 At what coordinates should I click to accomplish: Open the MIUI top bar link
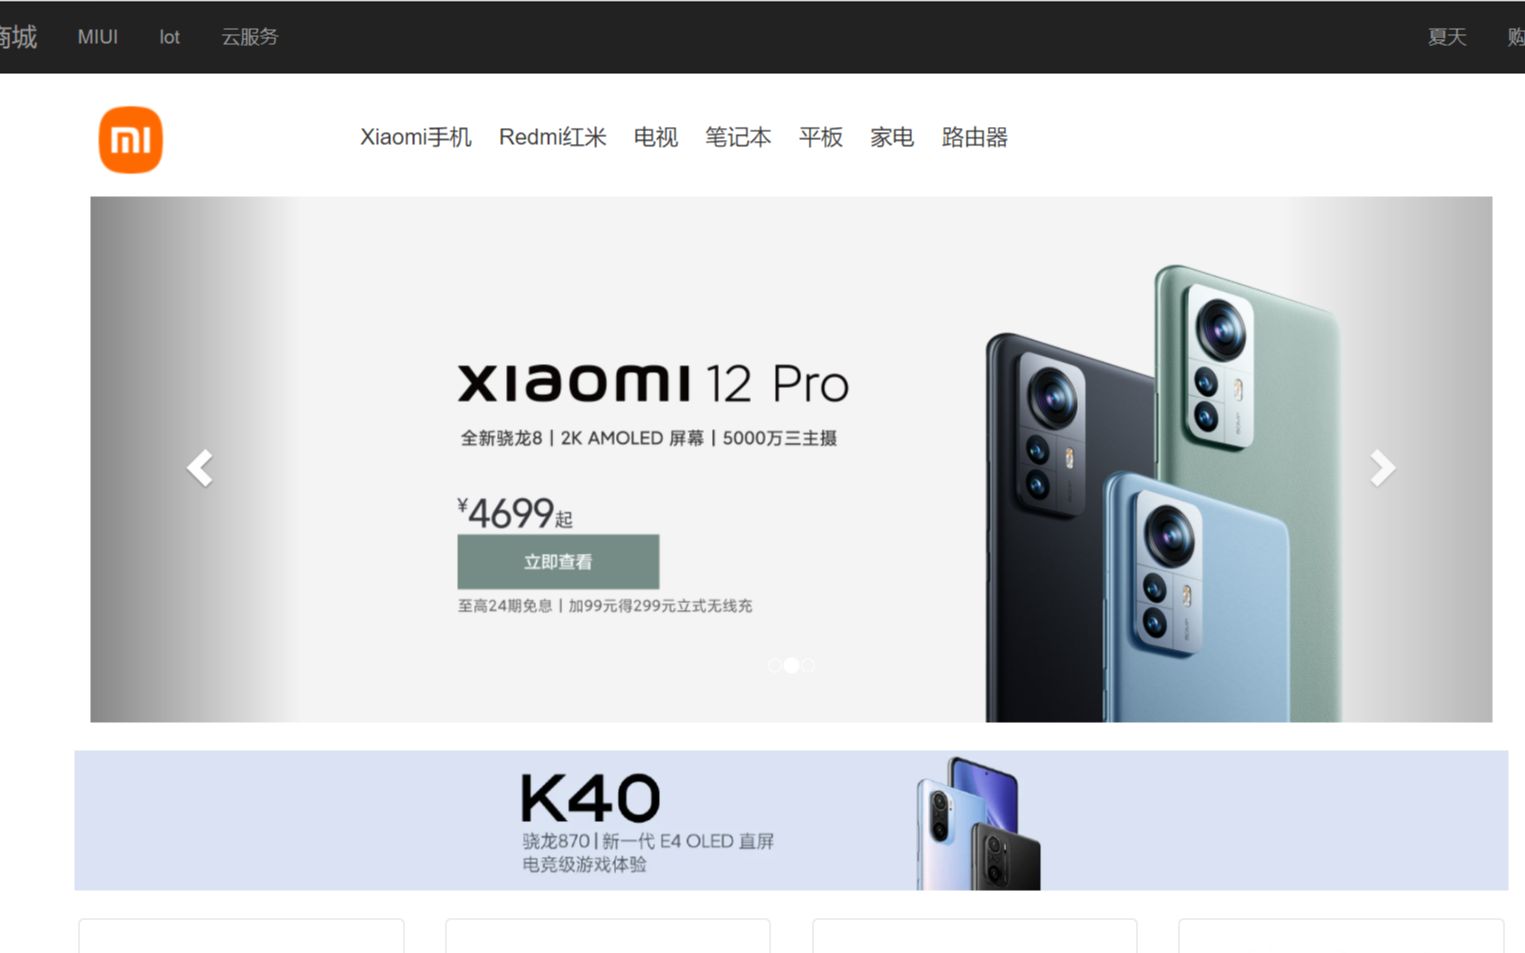(98, 37)
